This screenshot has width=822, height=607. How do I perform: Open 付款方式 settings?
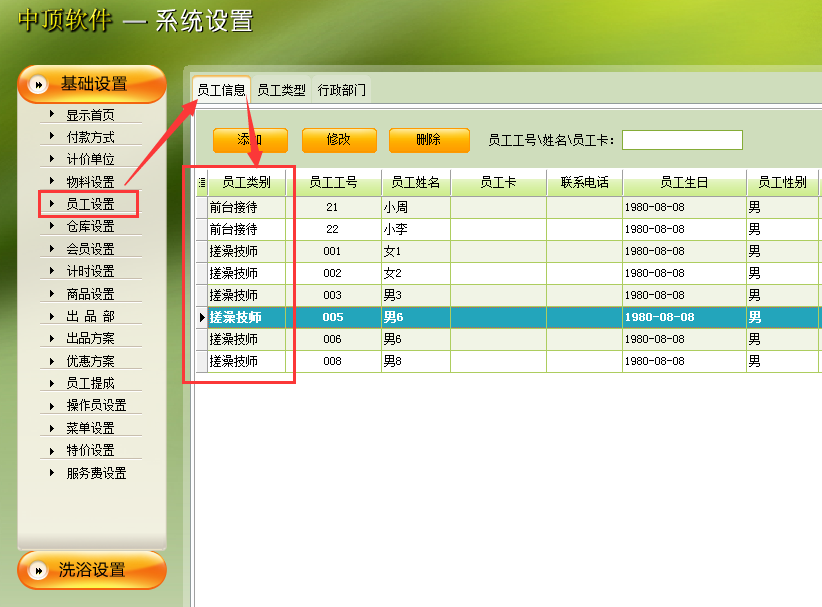point(90,137)
